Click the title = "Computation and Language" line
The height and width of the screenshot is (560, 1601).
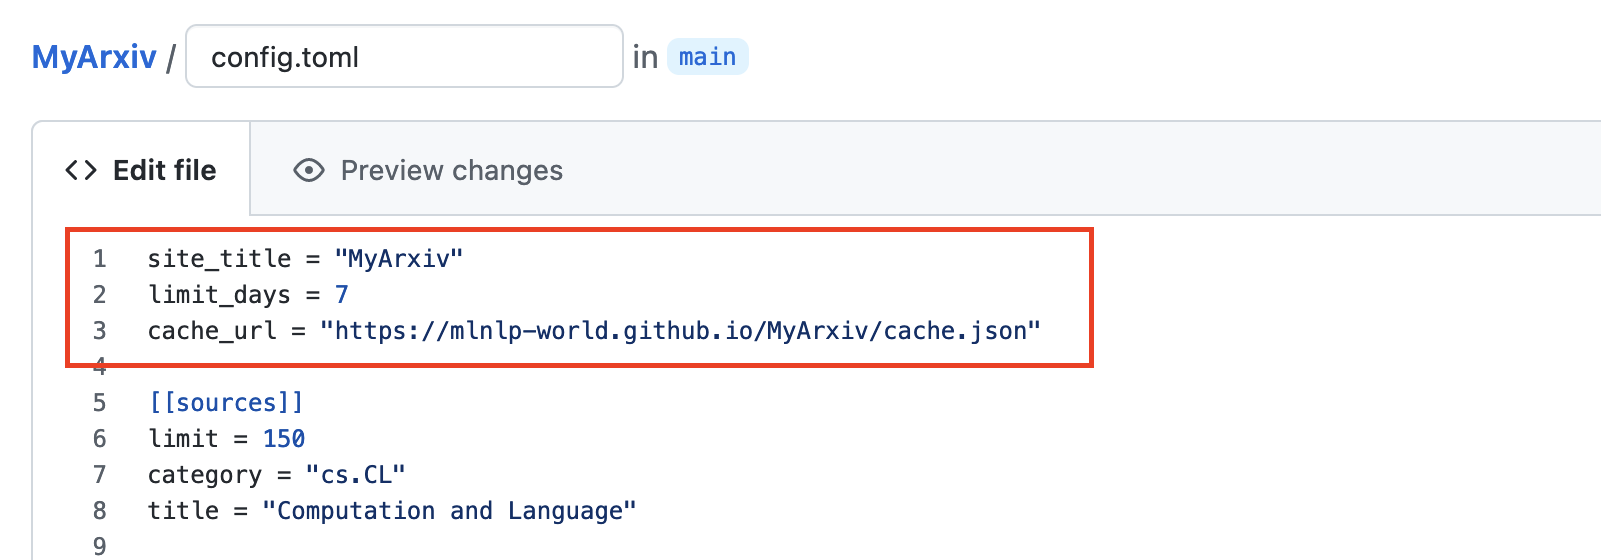(392, 511)
